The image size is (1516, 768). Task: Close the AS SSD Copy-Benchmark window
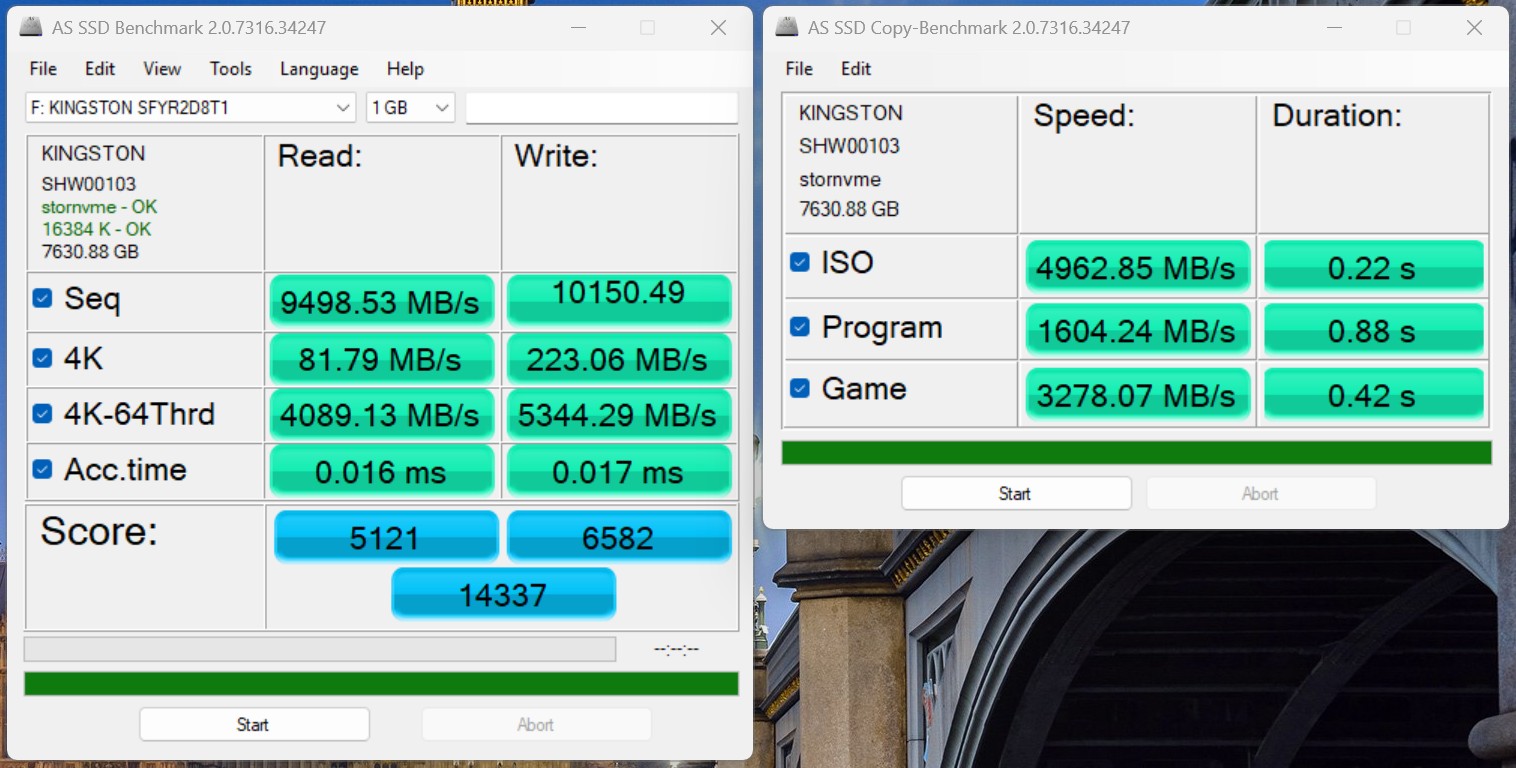tap(1474, 28)
